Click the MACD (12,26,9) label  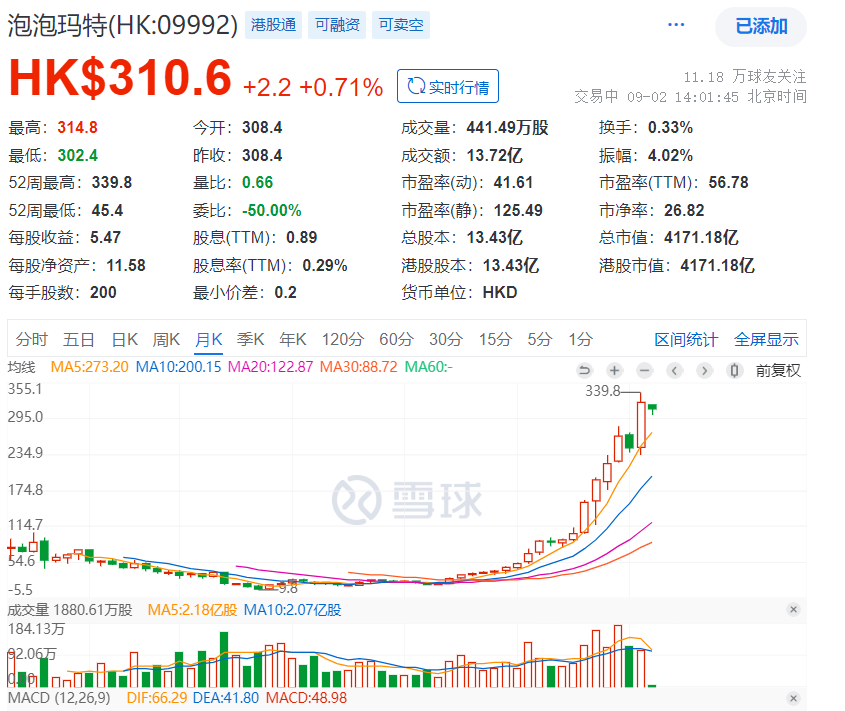59,698
